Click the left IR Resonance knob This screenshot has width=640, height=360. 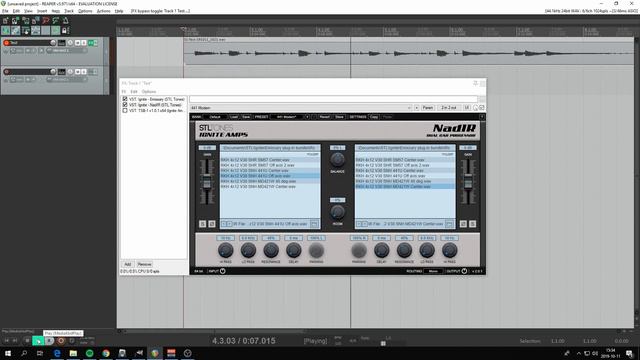pos(271,250)
